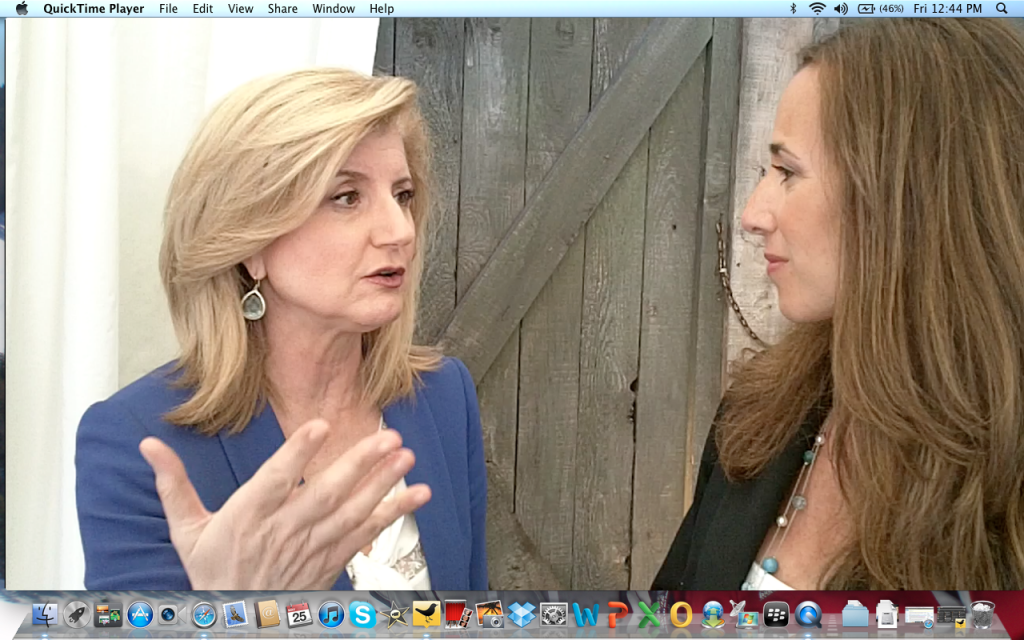The height and width of the screenshot is (640, 1024).
Task: Open Spotlight search magnifier
Action: [1002, 8]
